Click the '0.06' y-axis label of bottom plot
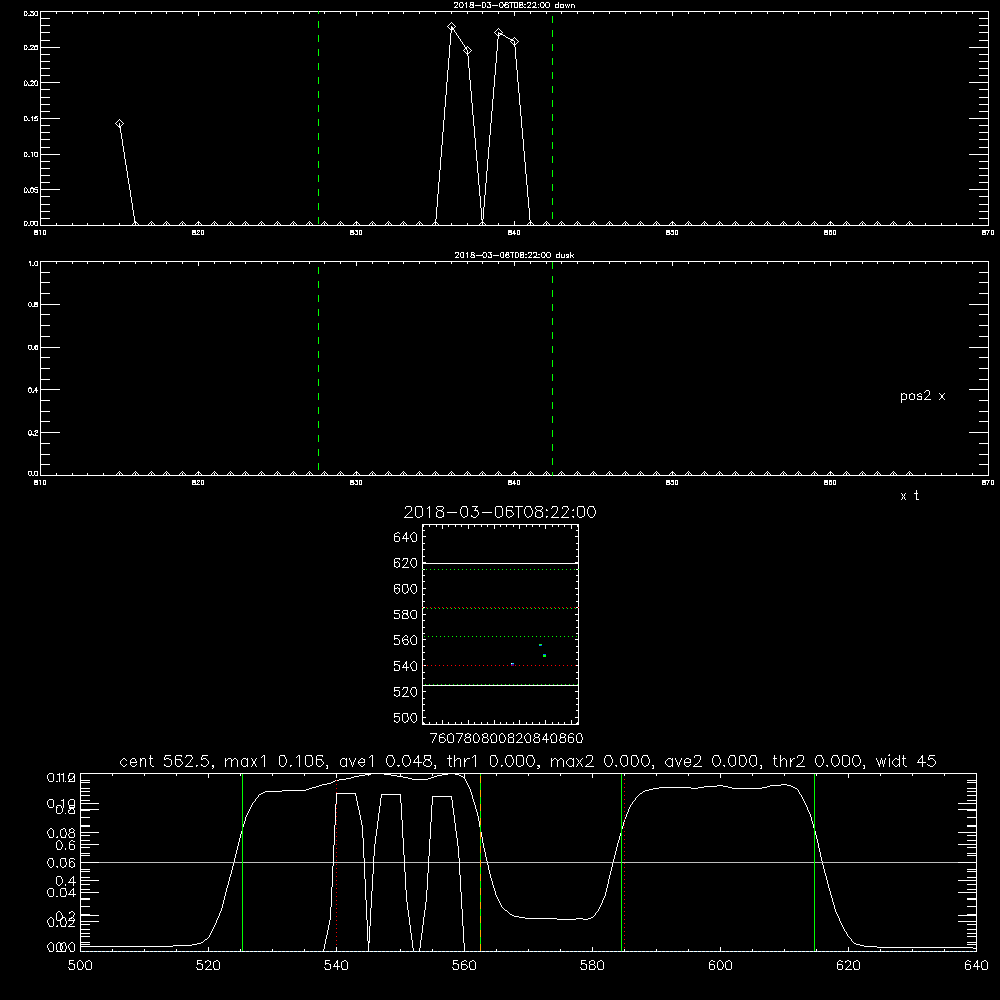The image size is (1000, 1000). point(62,863)
